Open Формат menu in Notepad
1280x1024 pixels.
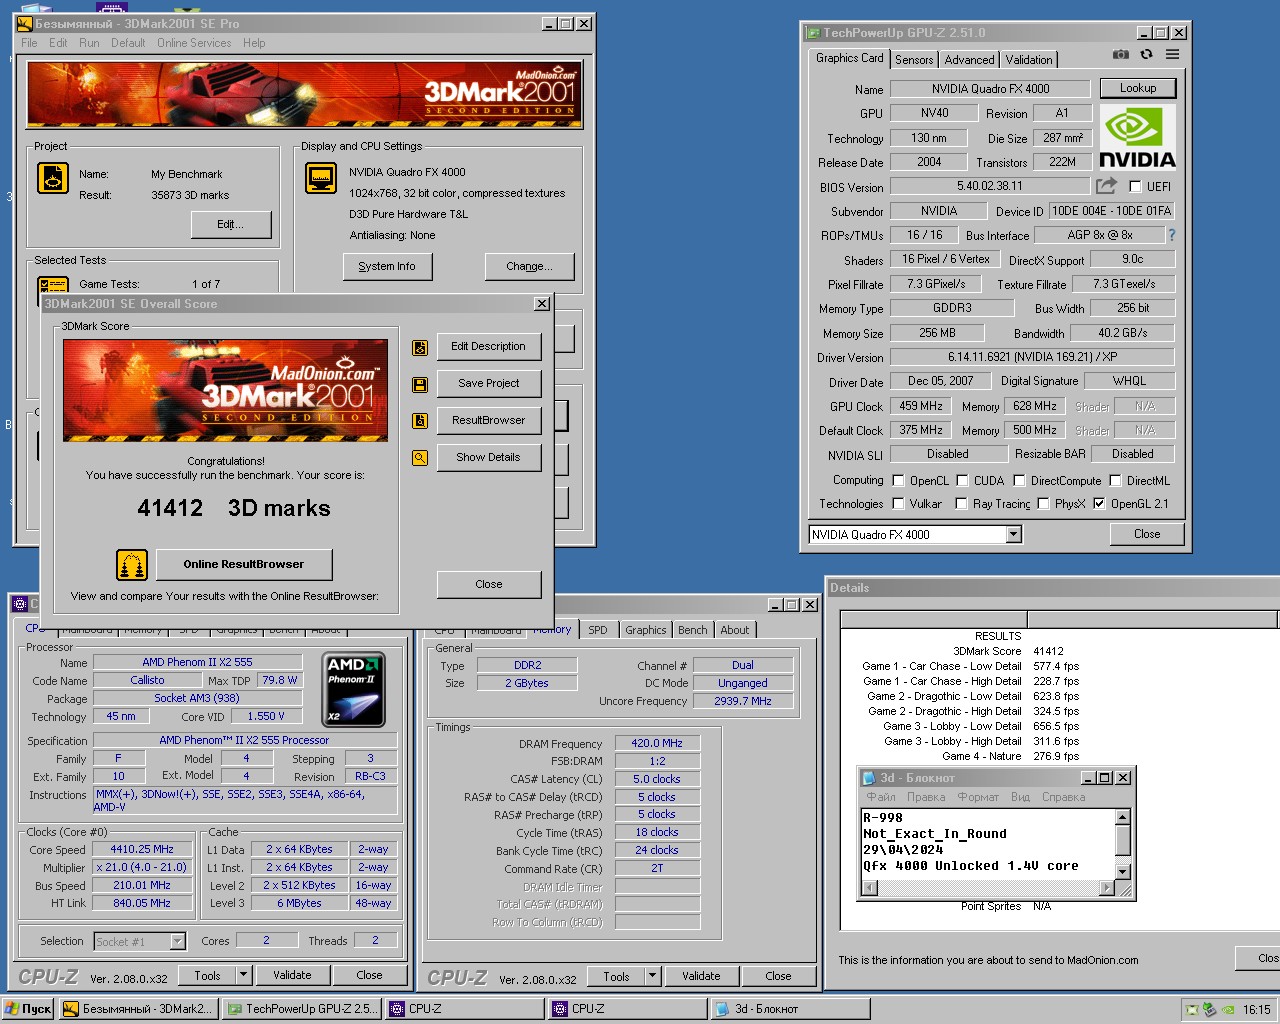coord(978,797)
